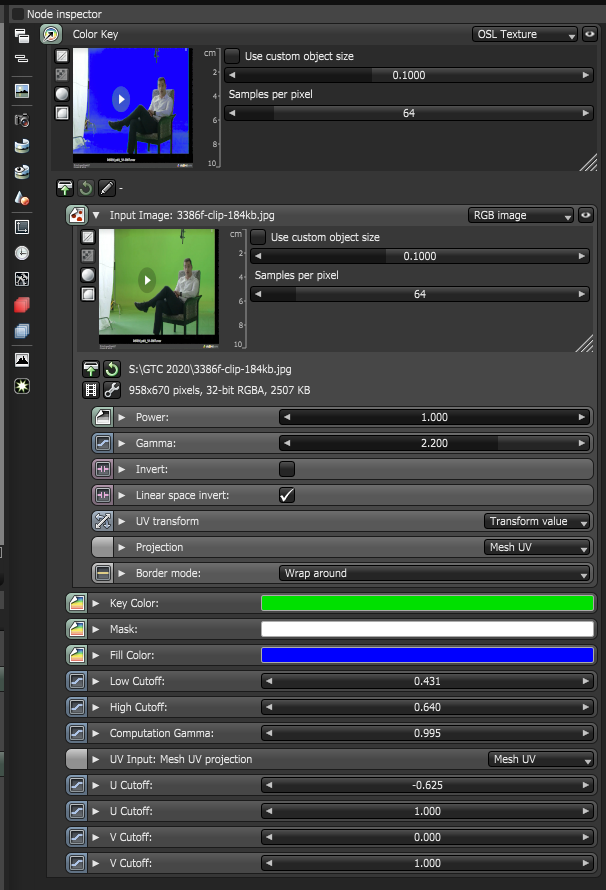The width and height of the screenshot is (606, 890).
Task: Click the Gamma slider showing 2.200
Action: (435, 443)
